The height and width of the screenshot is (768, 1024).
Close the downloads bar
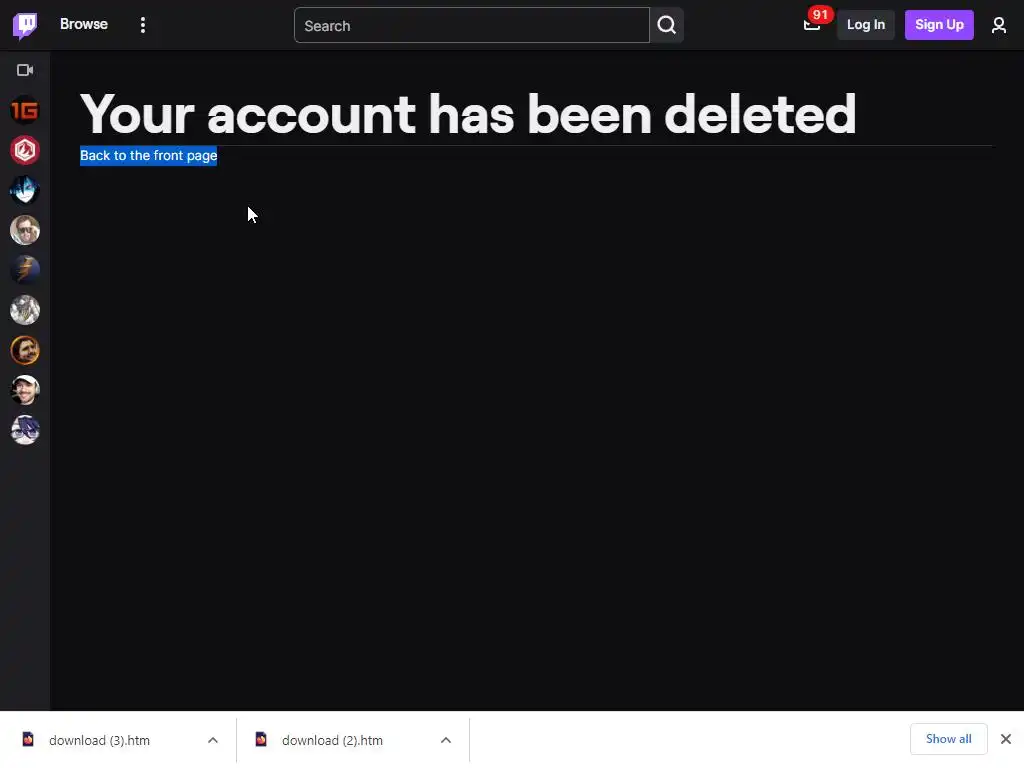click(1006, 739)
